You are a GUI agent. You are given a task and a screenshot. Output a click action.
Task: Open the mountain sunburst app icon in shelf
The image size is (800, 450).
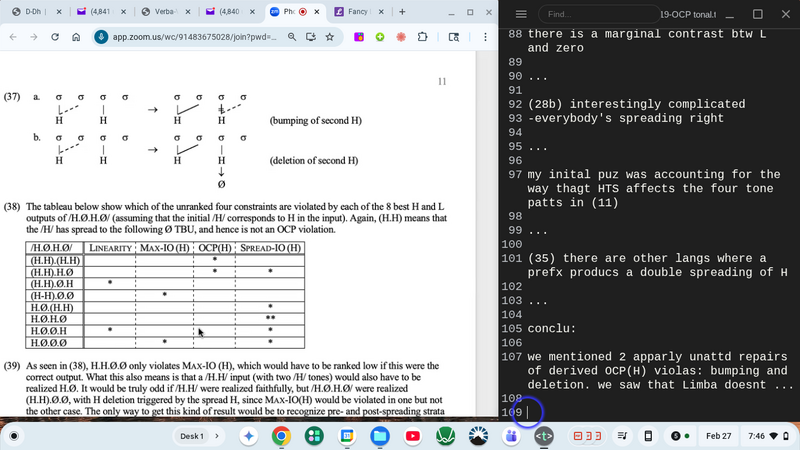point(478,436)
